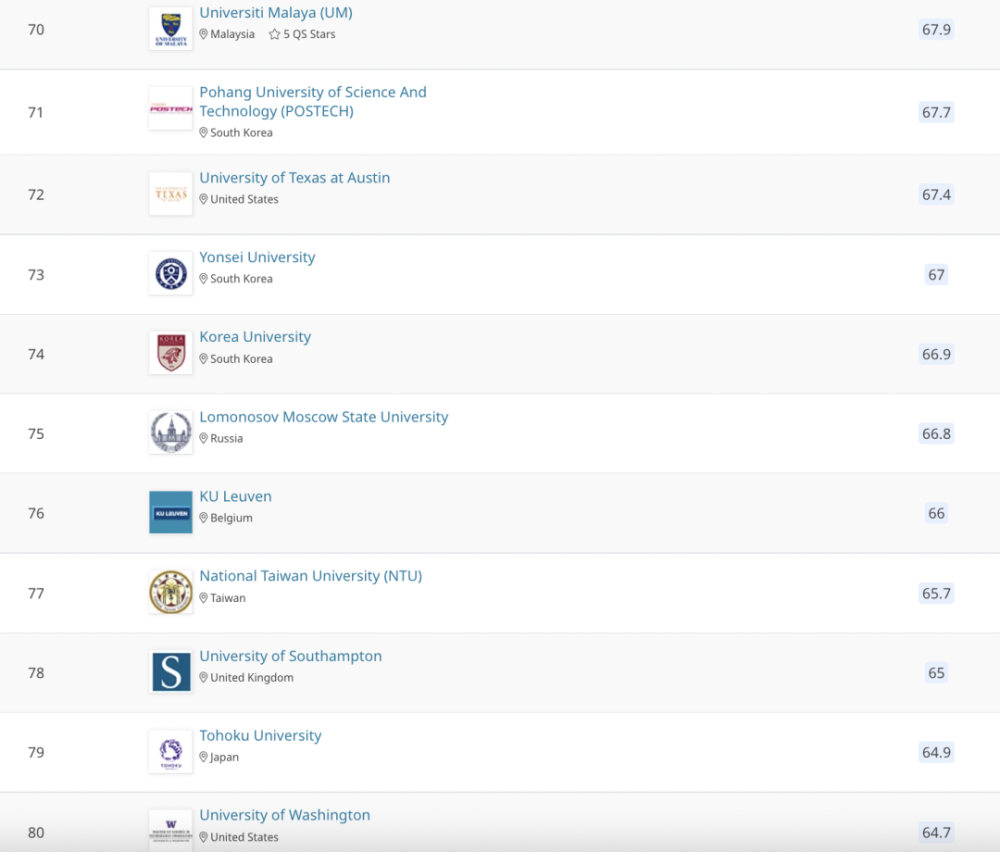Open Pohang University of Science And Technology link
Image resolution: width=1000 pixels, height=852 pixels.
tap(312, 101)
